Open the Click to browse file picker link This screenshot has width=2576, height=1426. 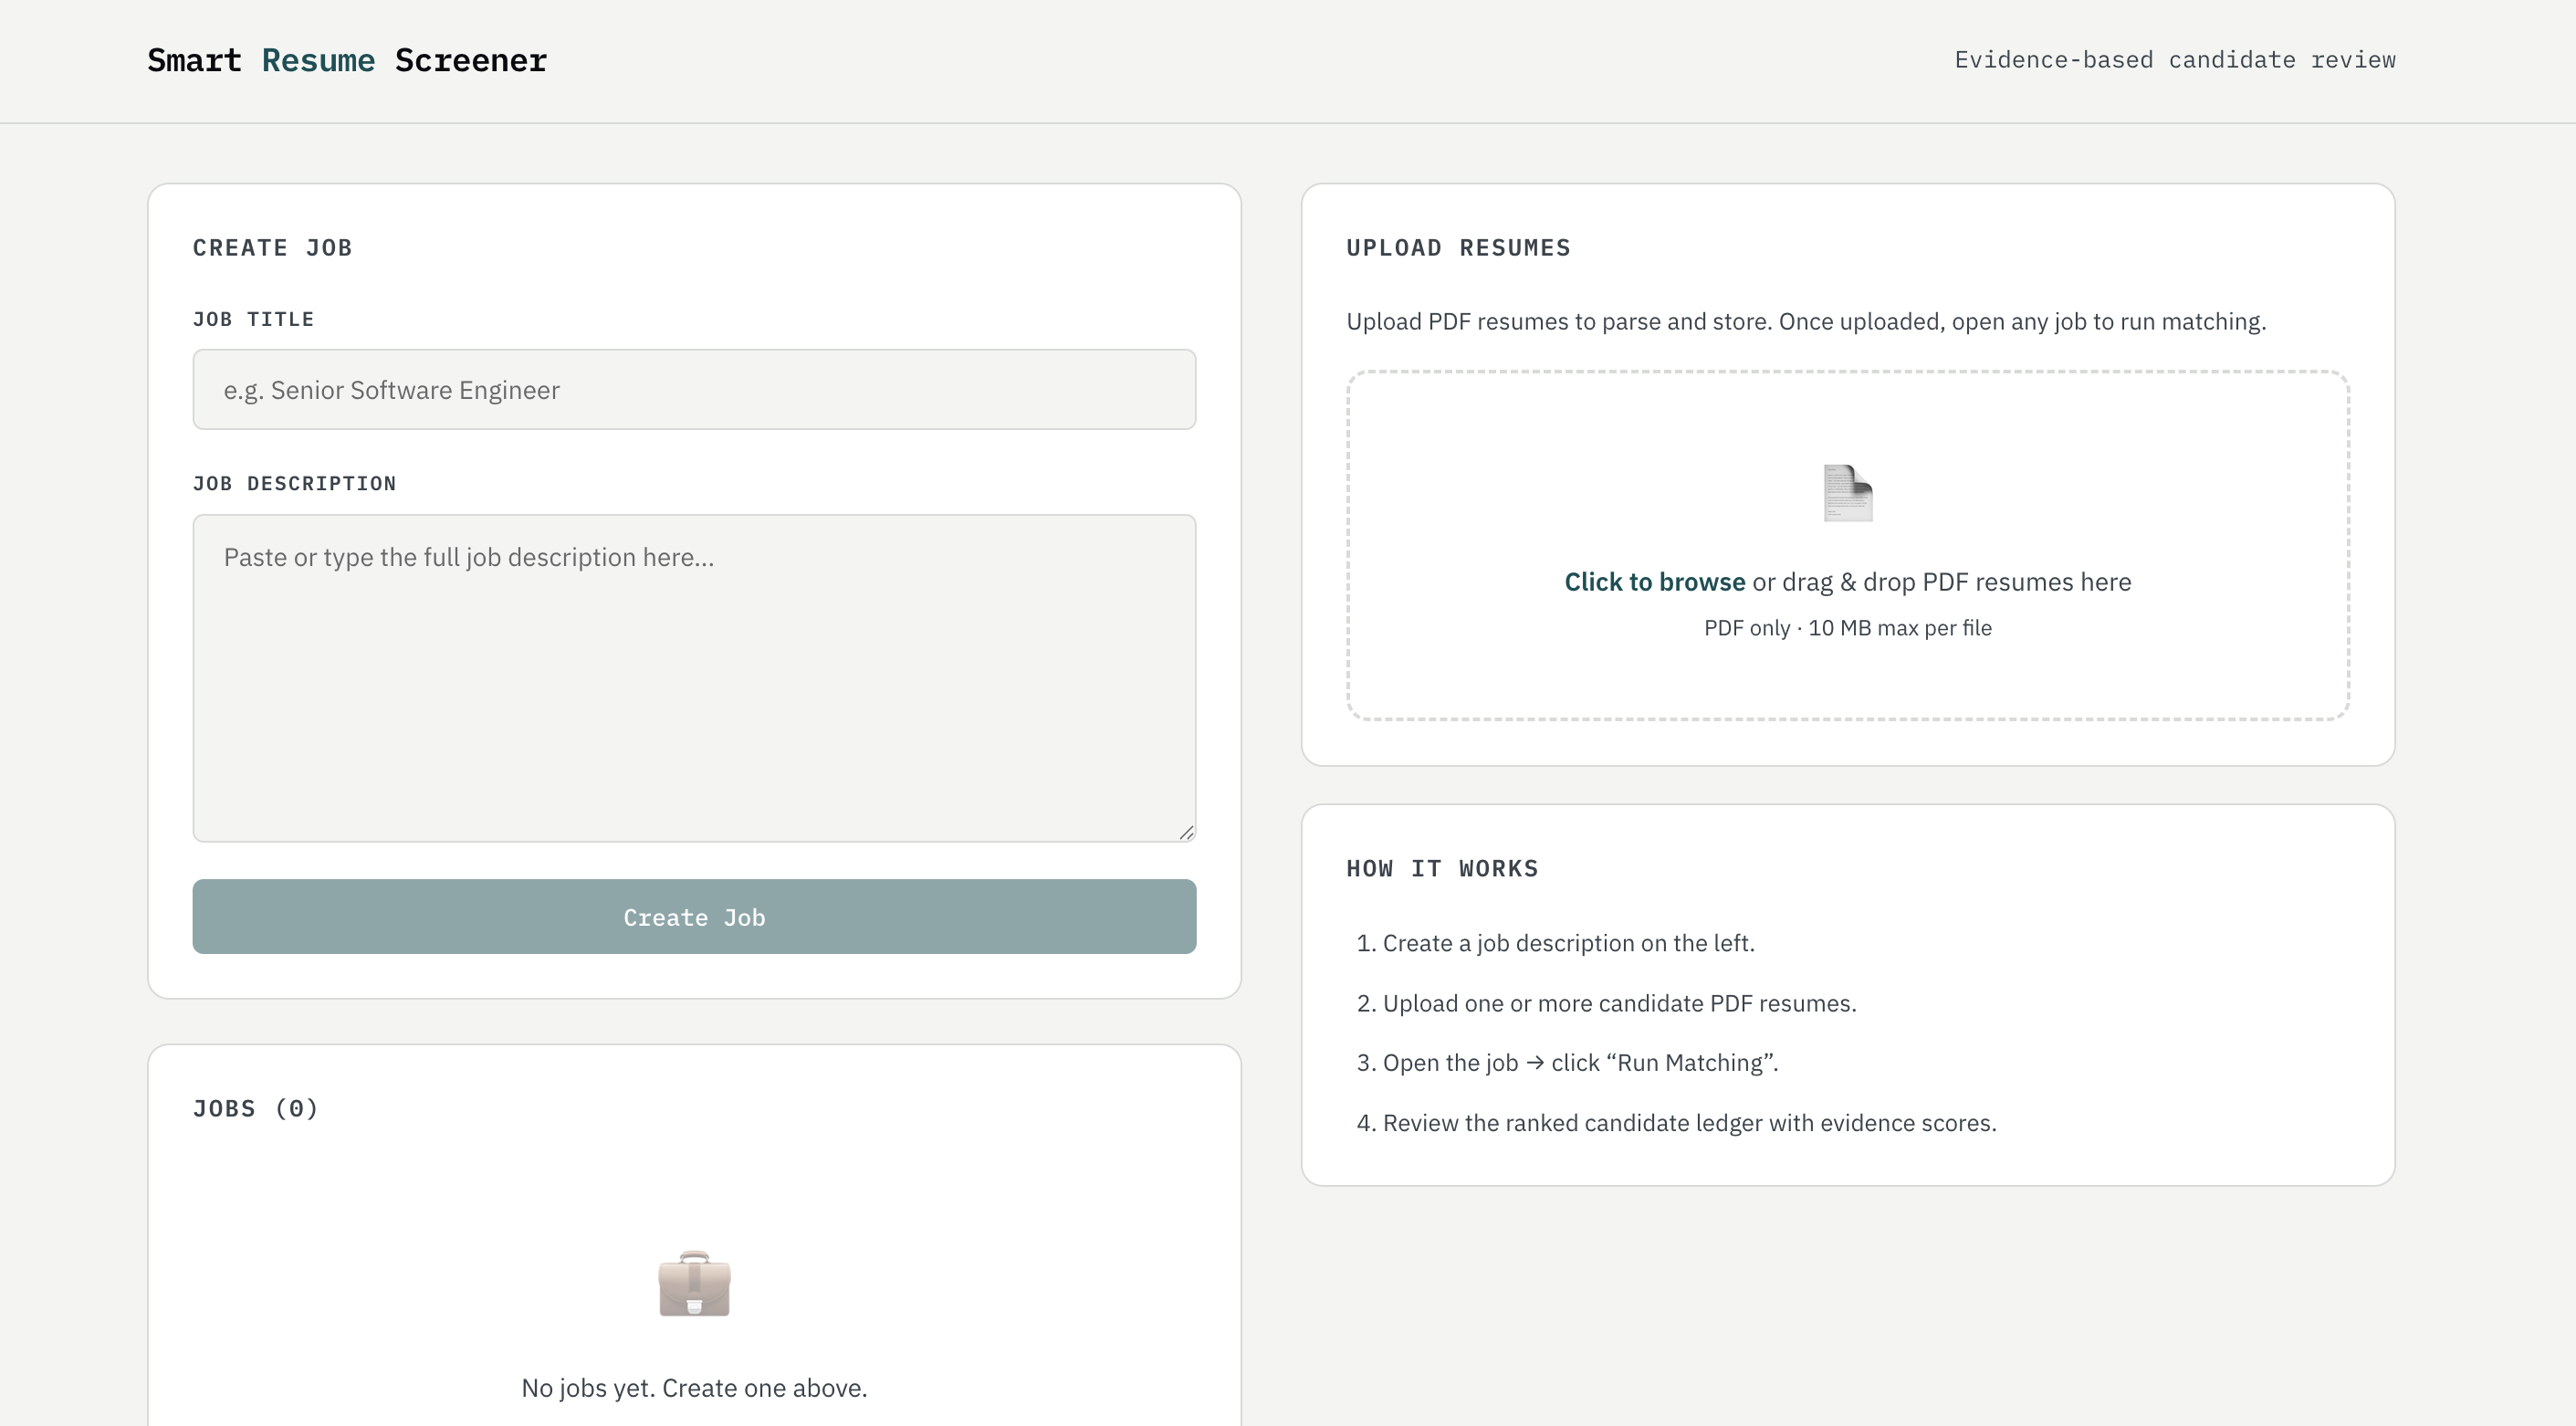click(x=1654, y=582)
